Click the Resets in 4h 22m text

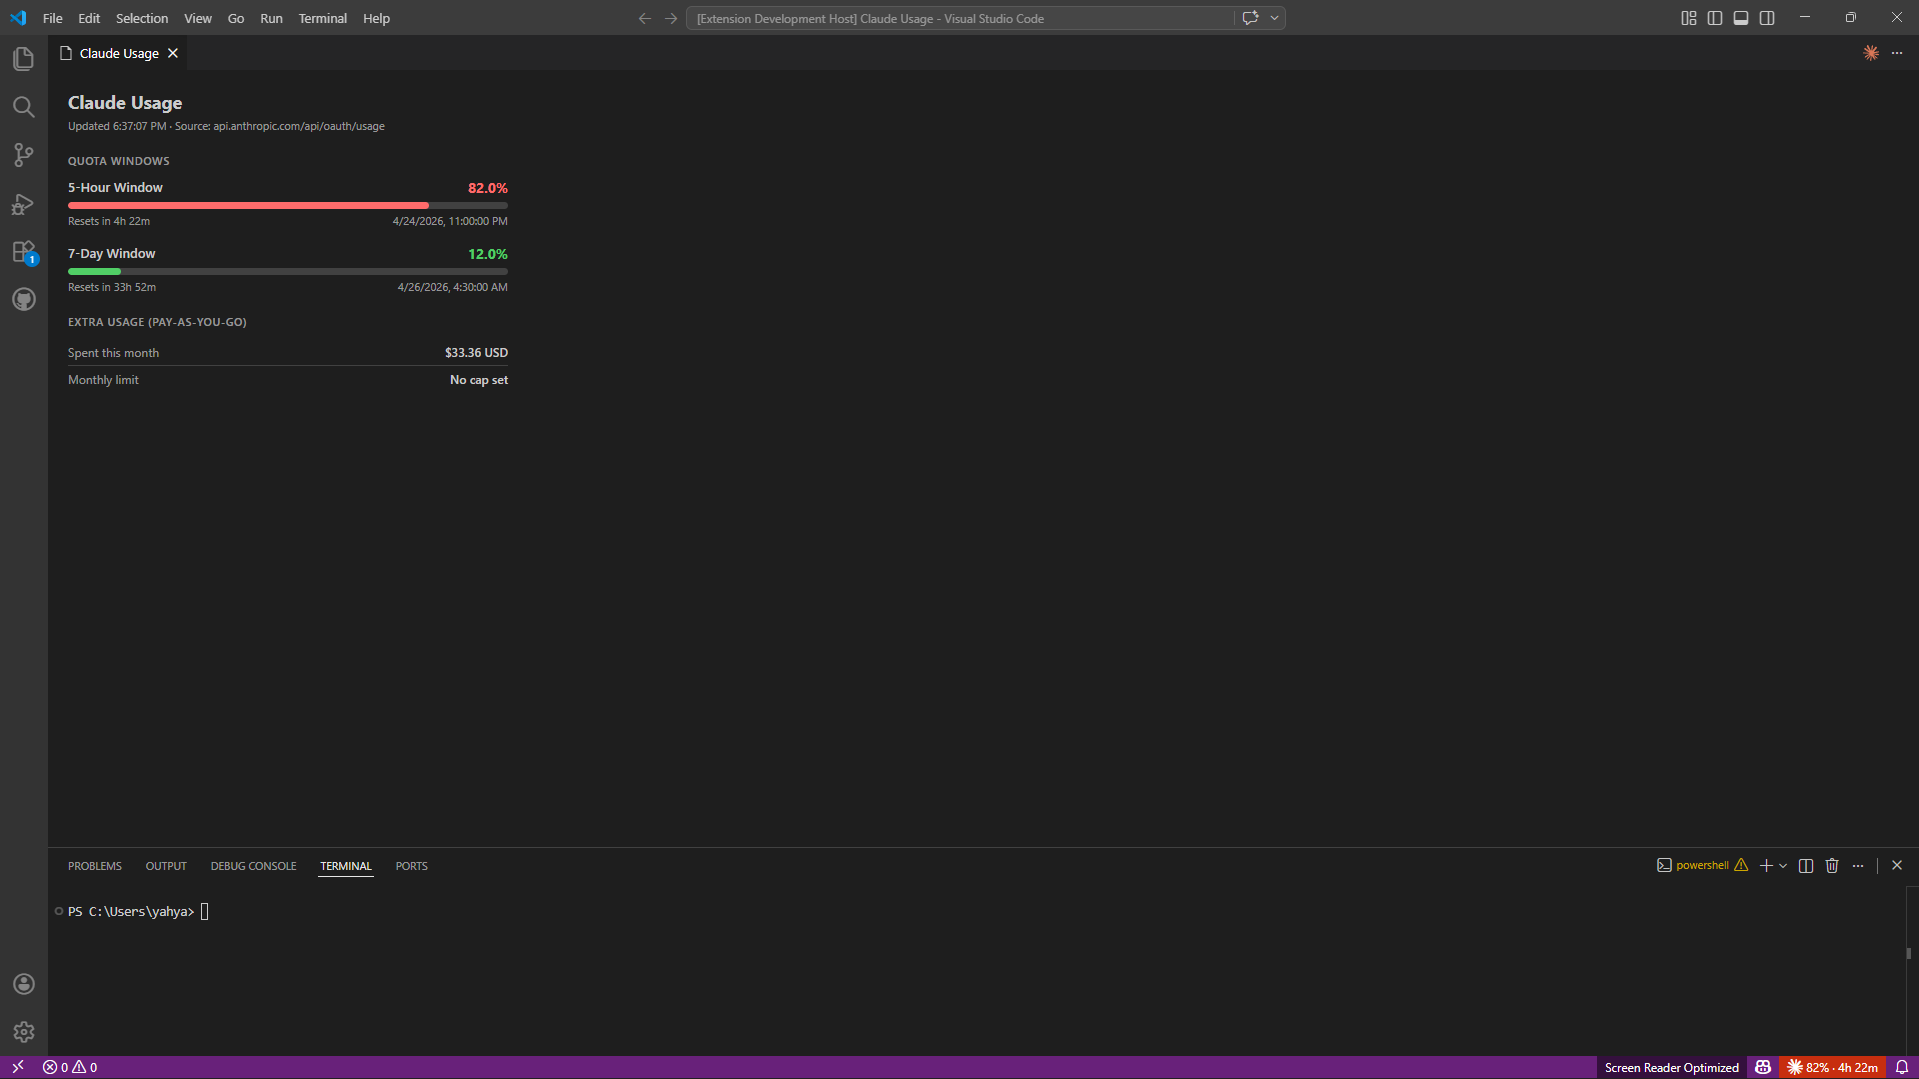(x=109, y=221)
